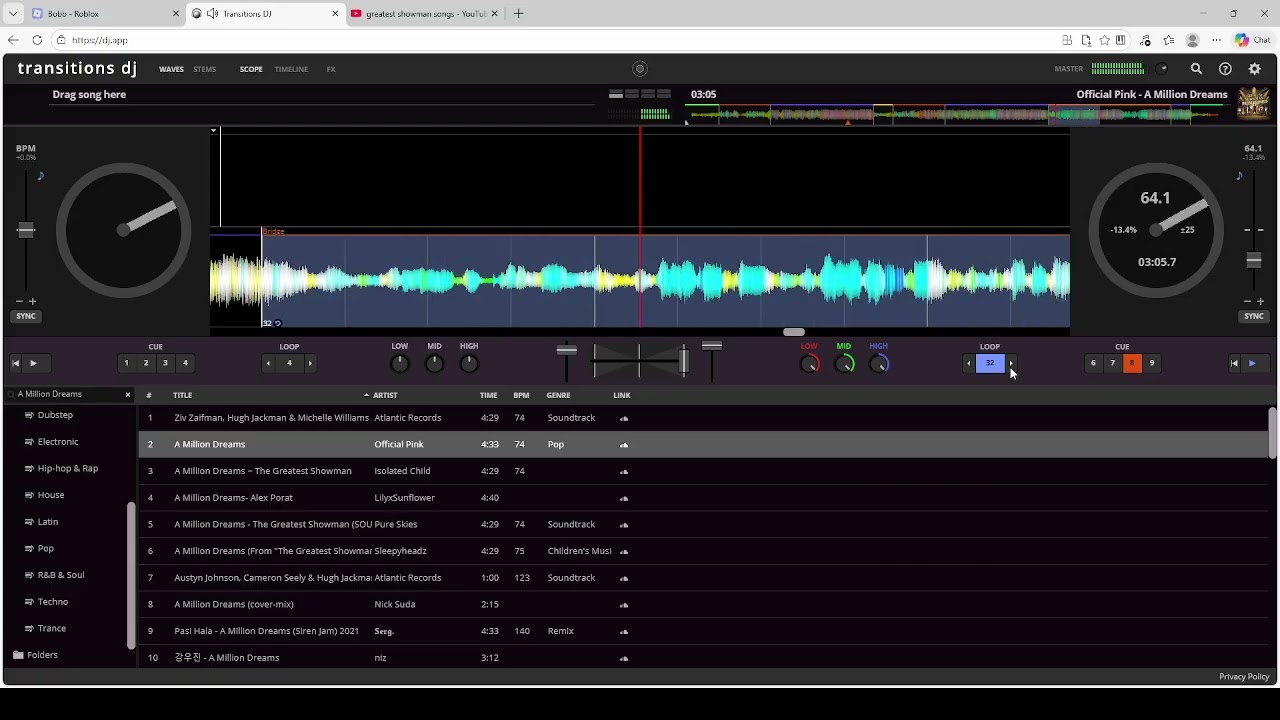The width and height of the screenshot is (1280, 720).
Task: Click the left deck MID EQ knob
Action: (x=434, y=364)
